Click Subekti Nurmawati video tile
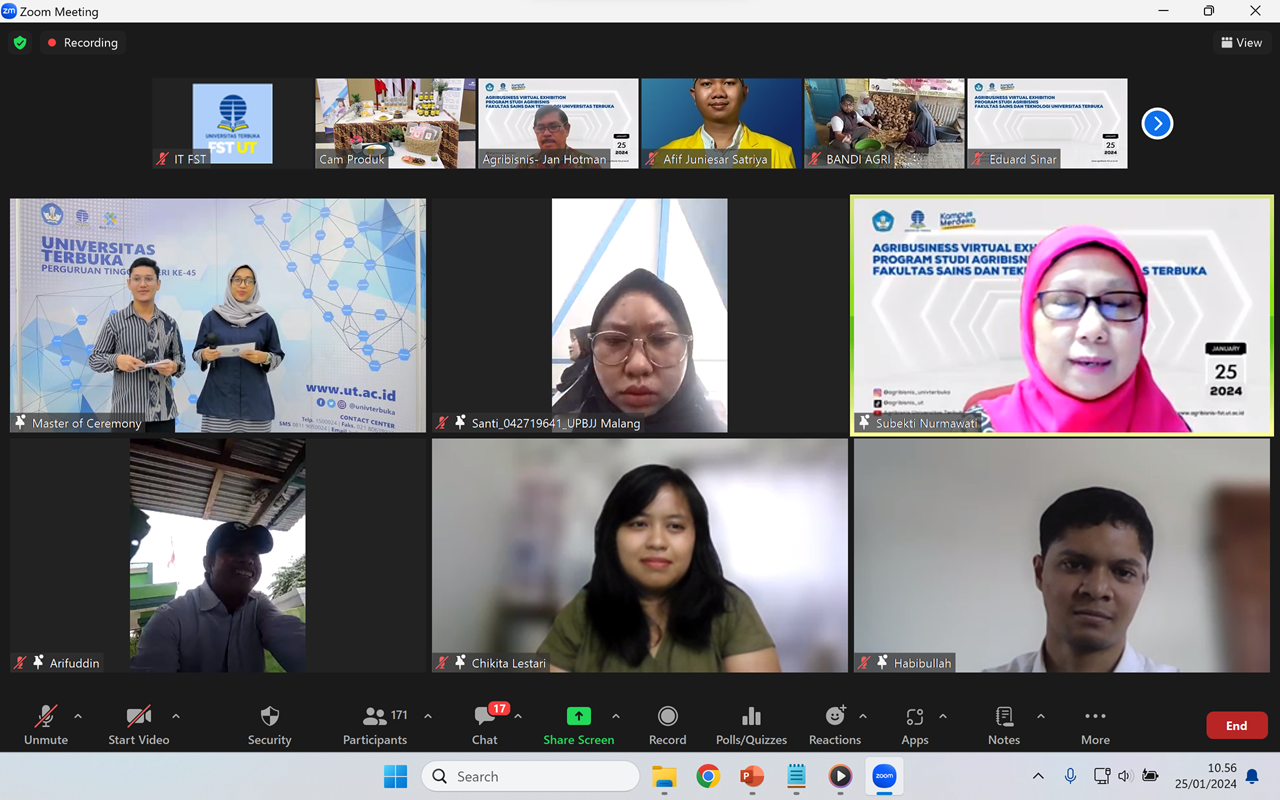1280x800 pixels. pyautogui.click(x=1062, y=315)
